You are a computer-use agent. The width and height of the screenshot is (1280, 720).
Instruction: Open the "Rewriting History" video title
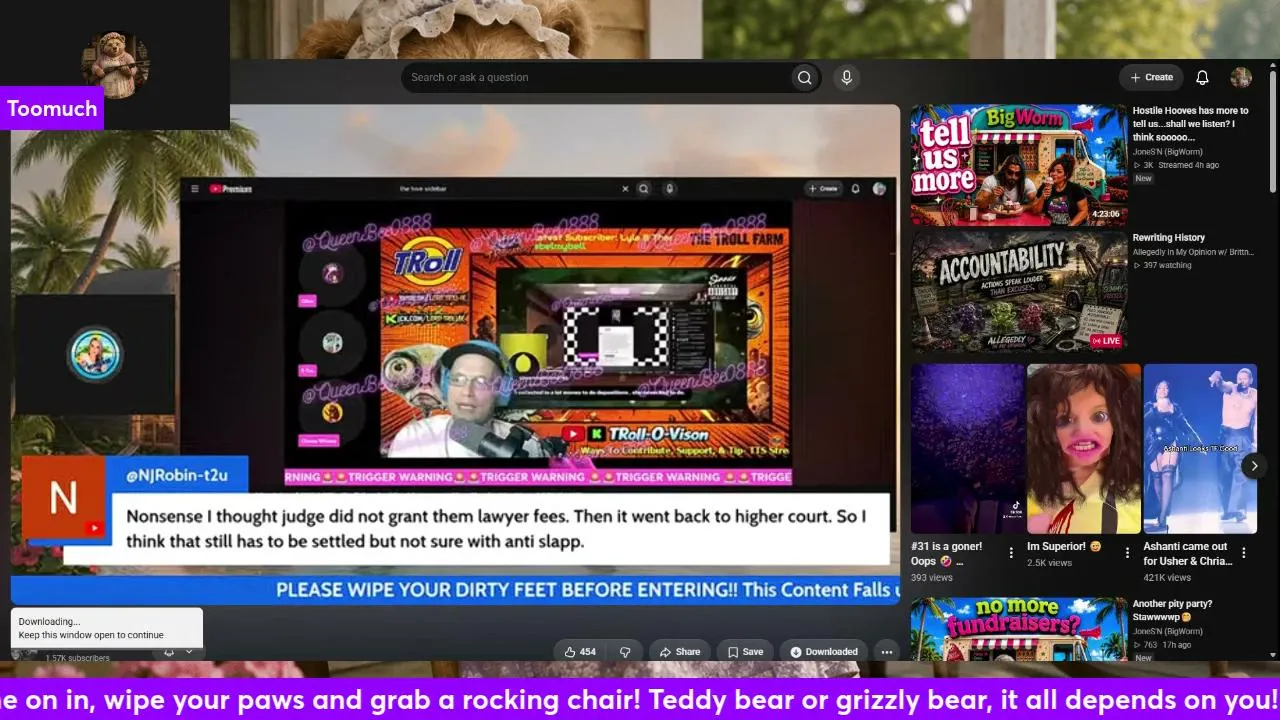(1169, 238)
